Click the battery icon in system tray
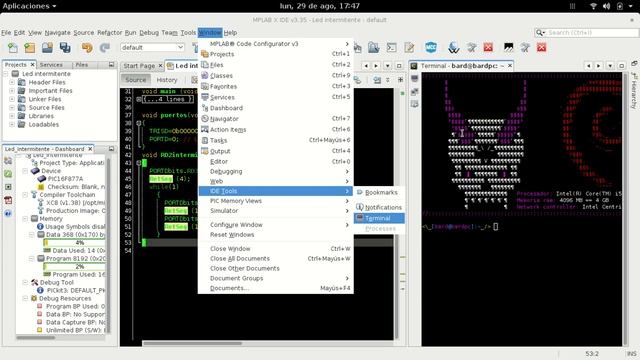 [x=620, y=6]
